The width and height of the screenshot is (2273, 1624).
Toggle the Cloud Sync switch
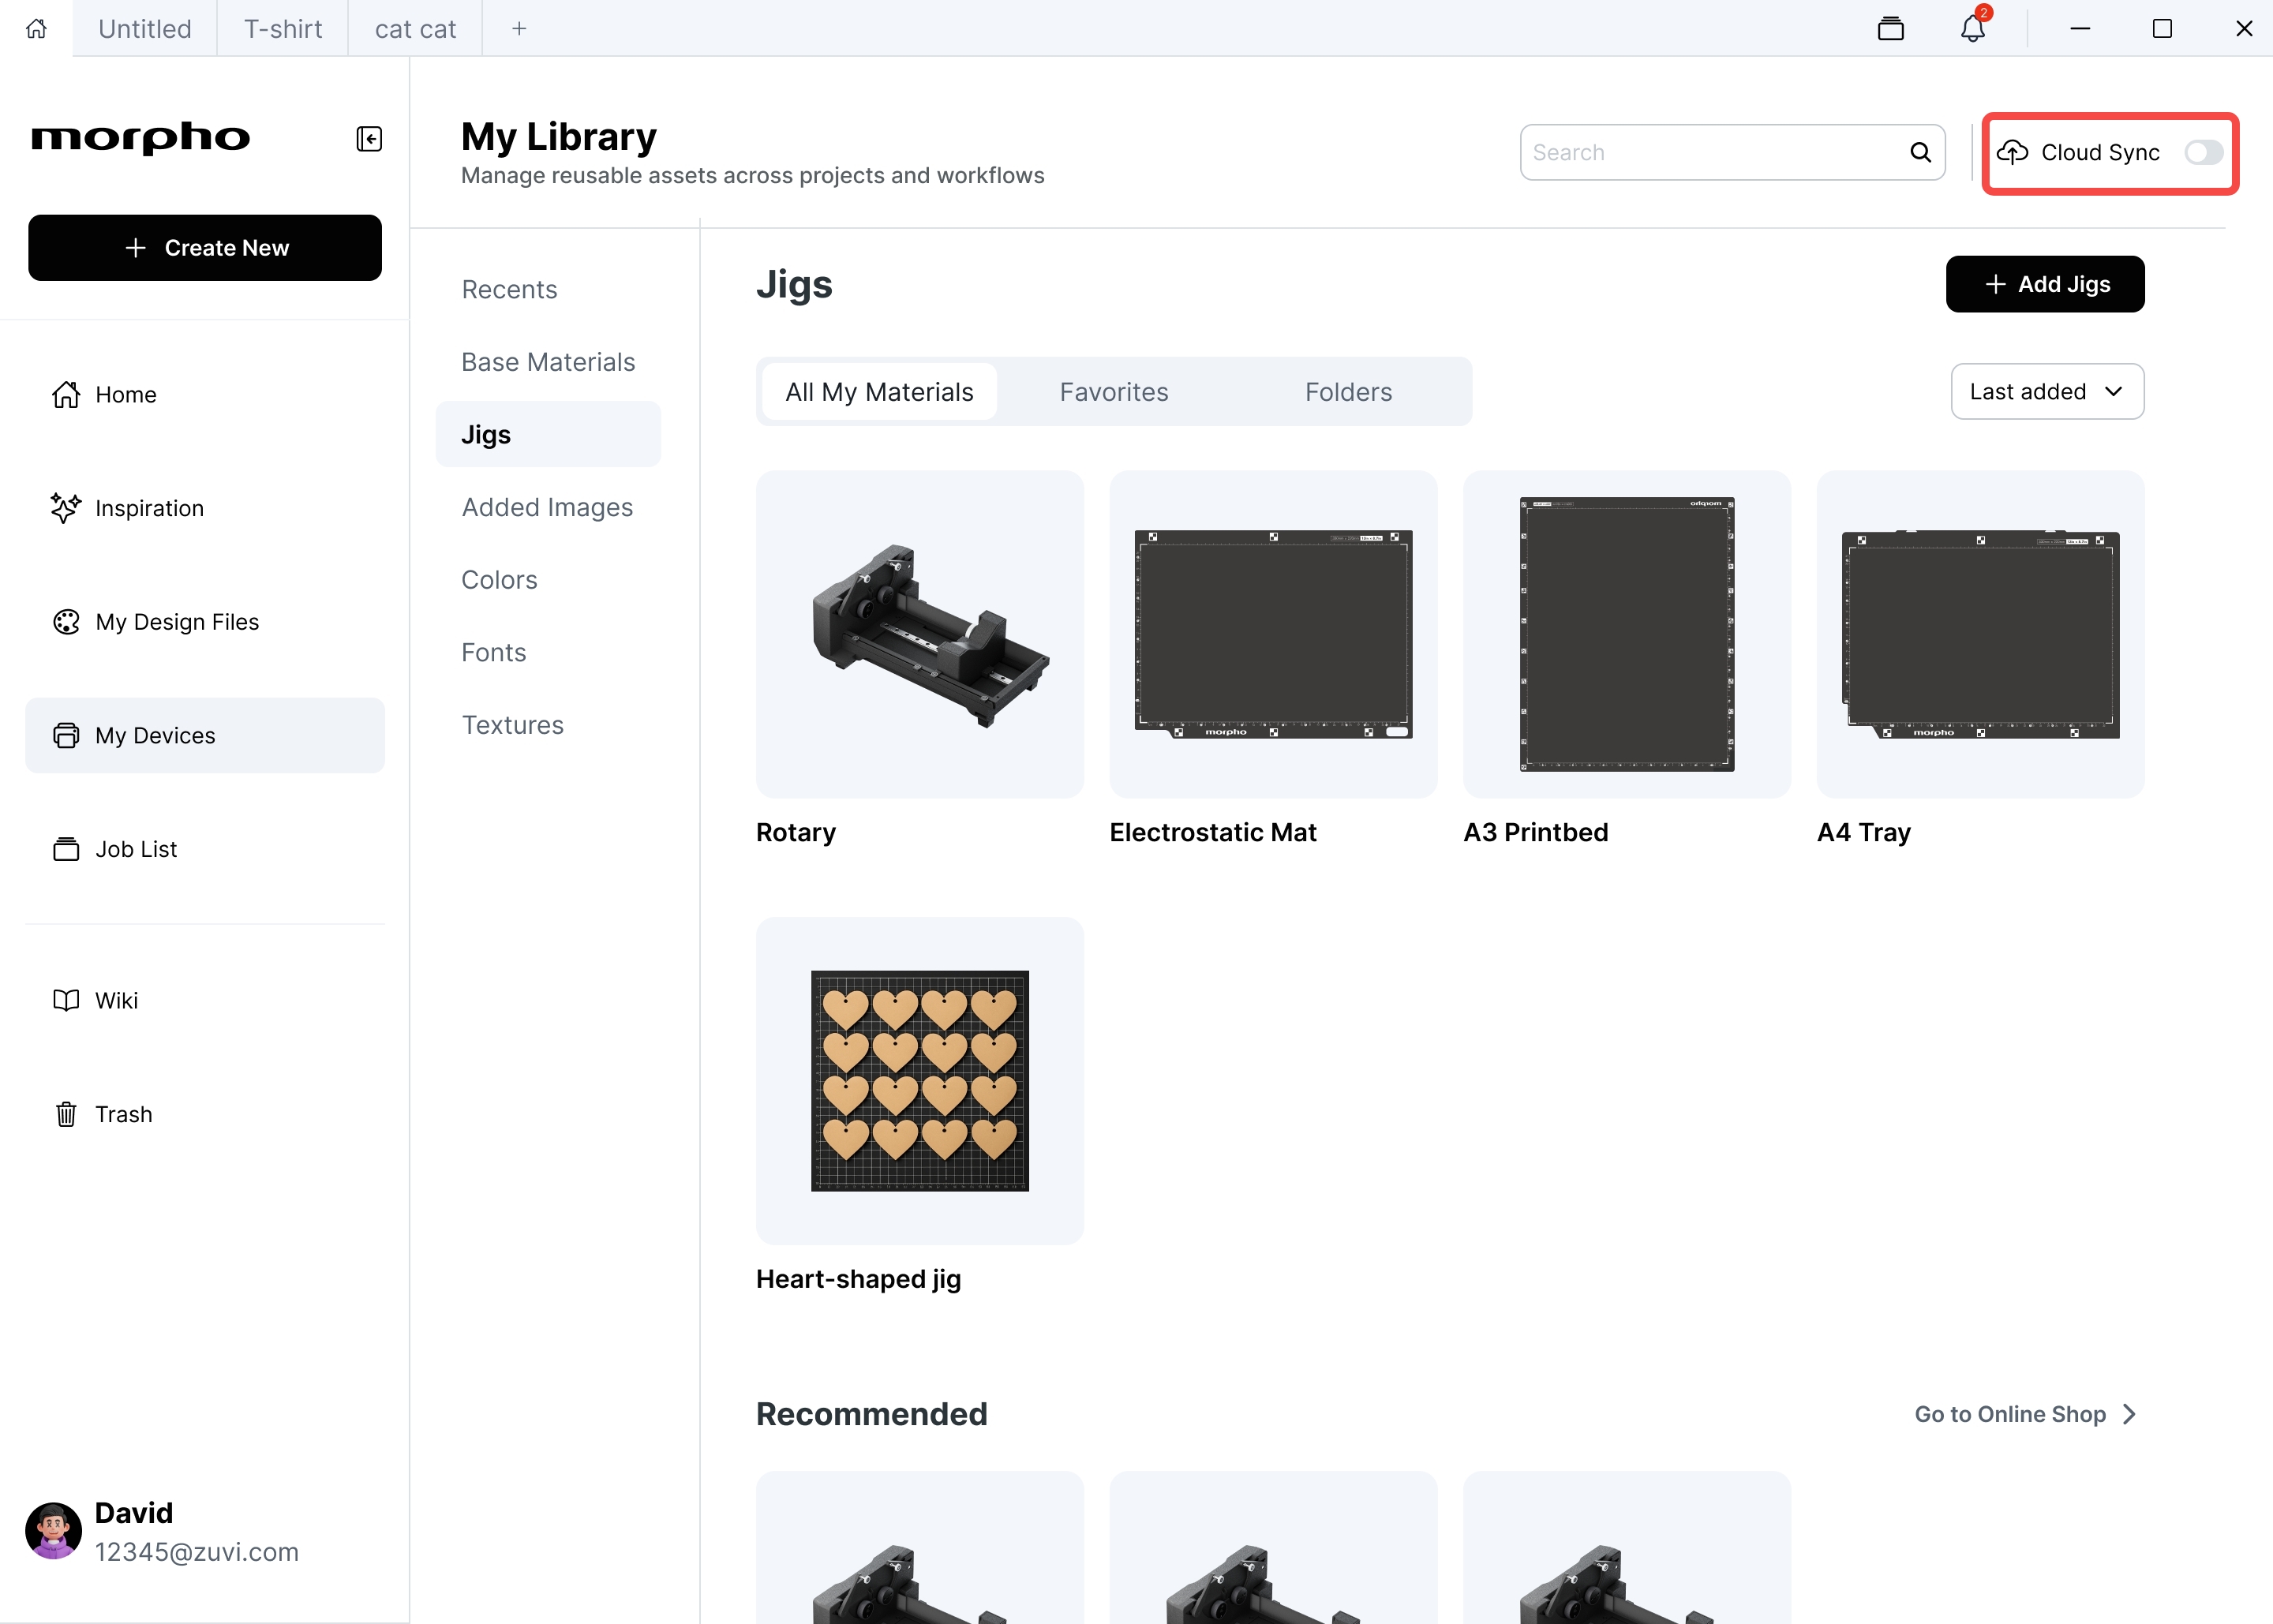click(2203, 152)
